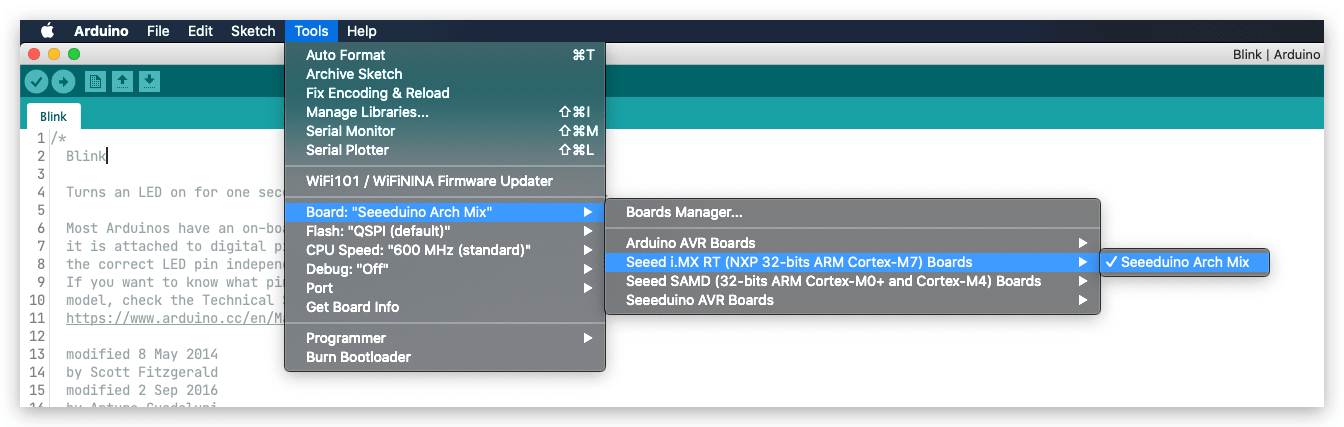Open the Arduino application menu
The height and width of the screenshot is (427, 1344).
point(101,31)
